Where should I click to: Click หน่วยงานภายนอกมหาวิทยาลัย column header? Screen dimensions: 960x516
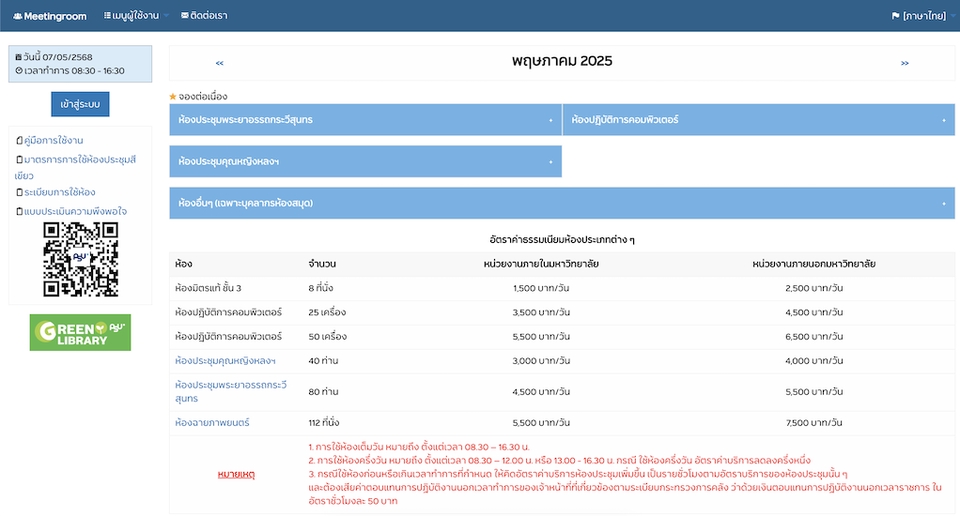click(814, 264)
